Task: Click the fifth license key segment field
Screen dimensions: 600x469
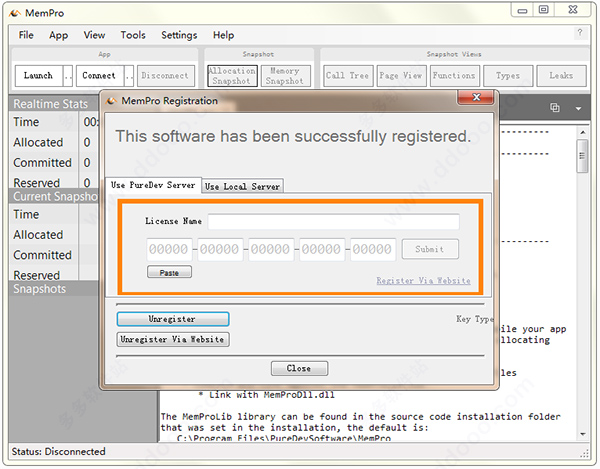Action: (x=373, y=249)
